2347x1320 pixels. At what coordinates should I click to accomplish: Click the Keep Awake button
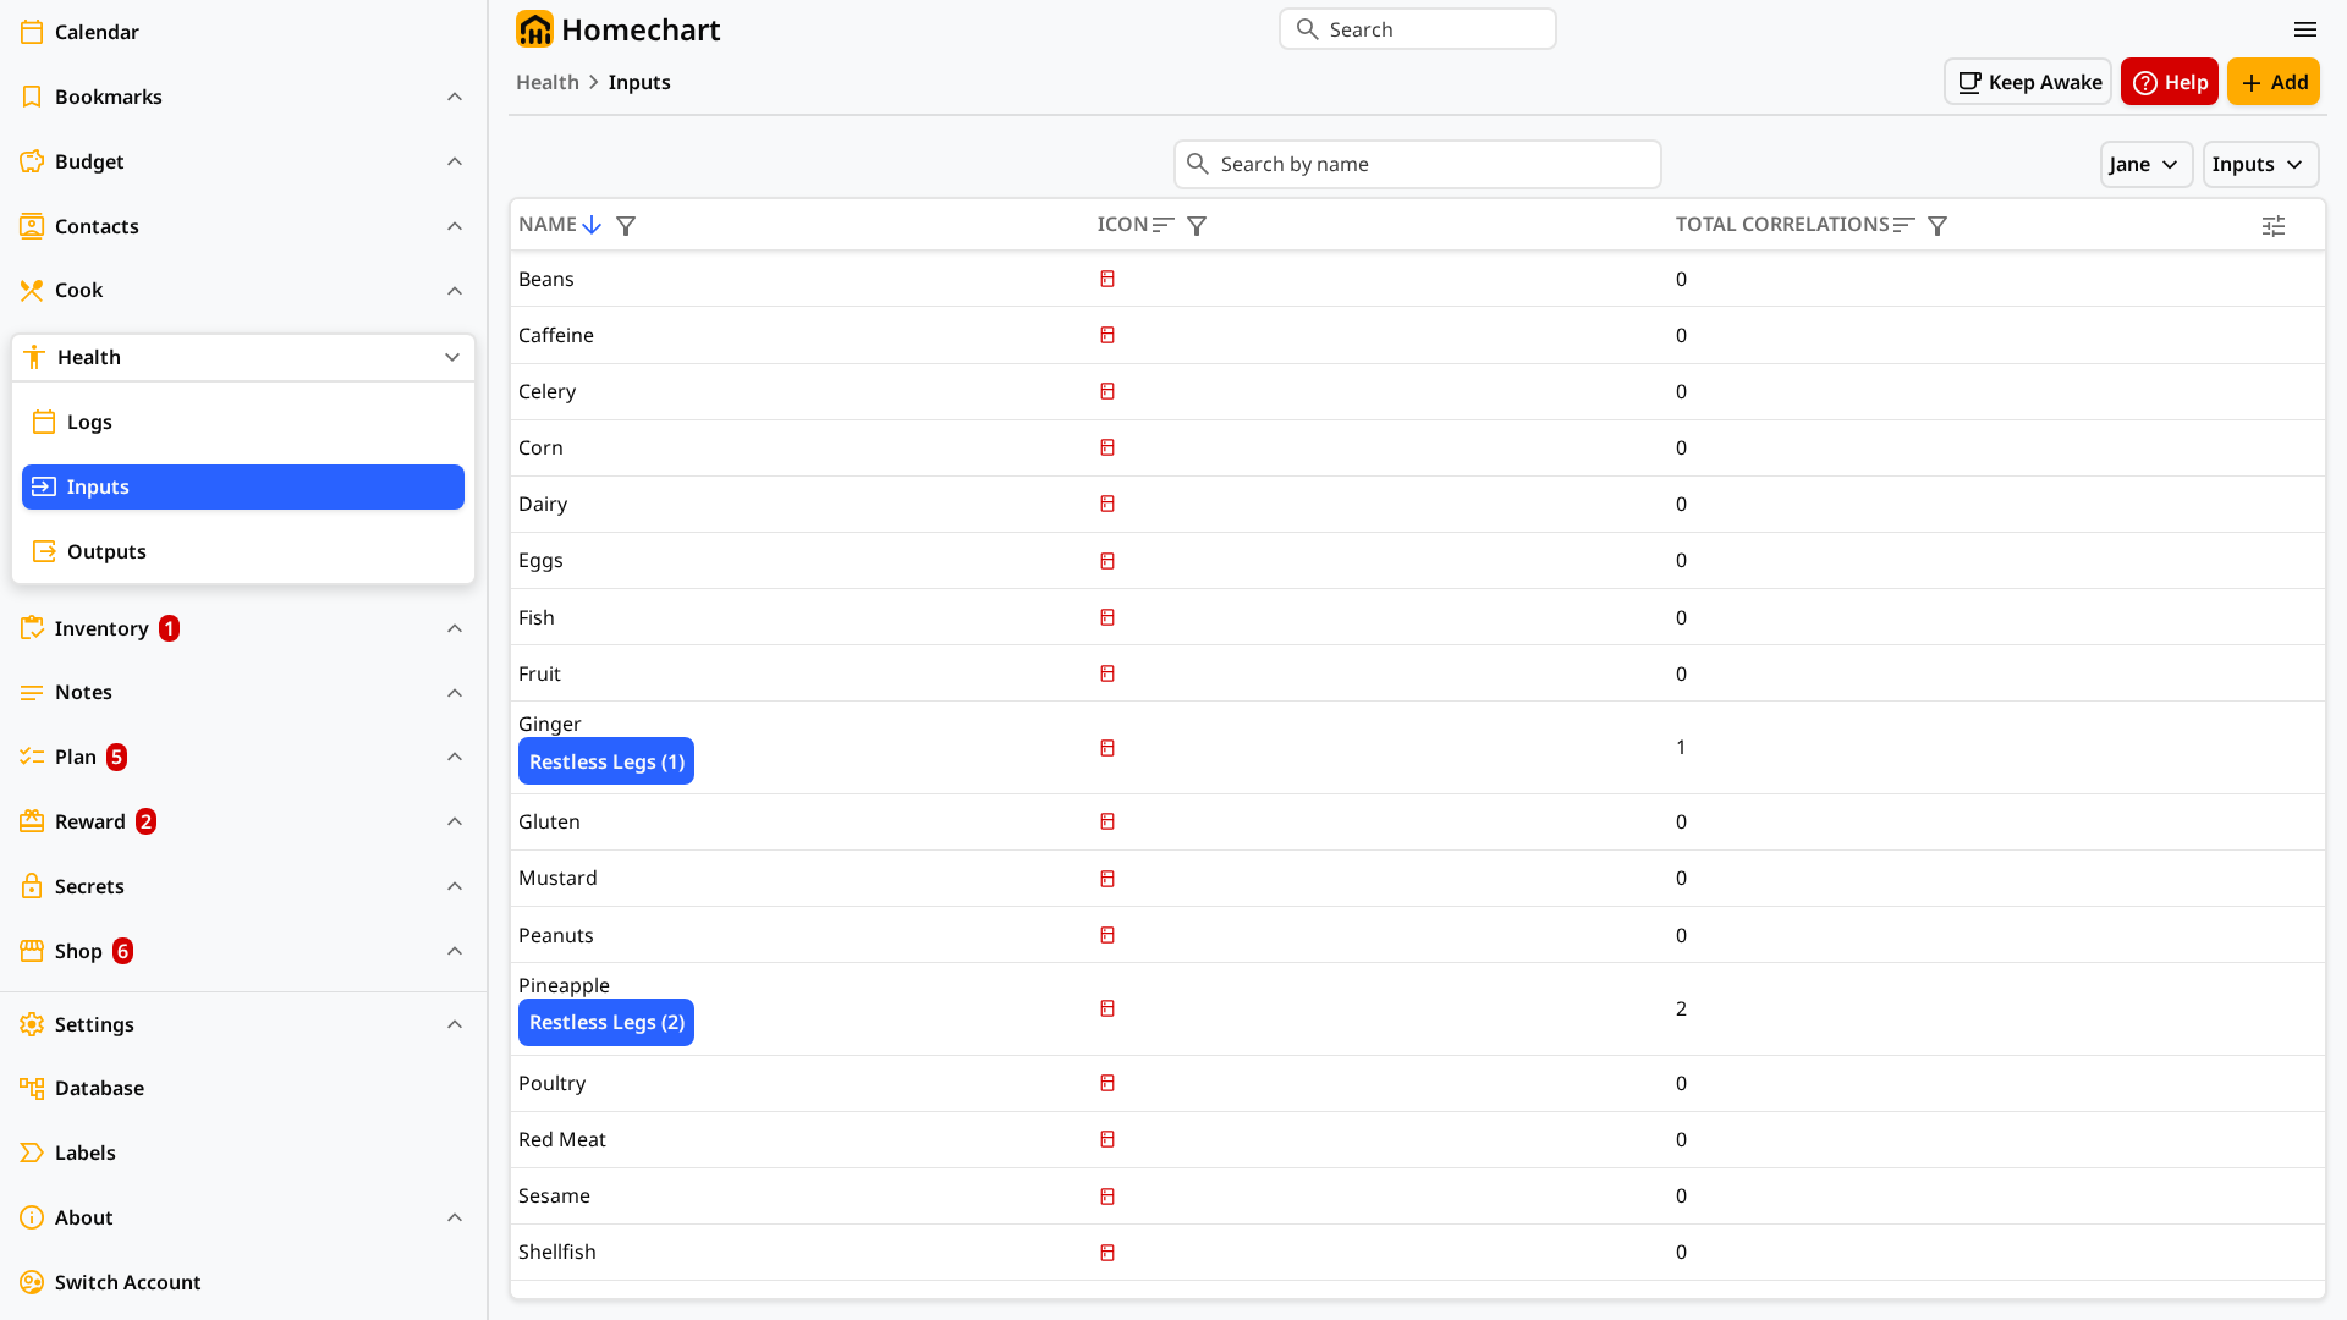tap(2028, 82)
